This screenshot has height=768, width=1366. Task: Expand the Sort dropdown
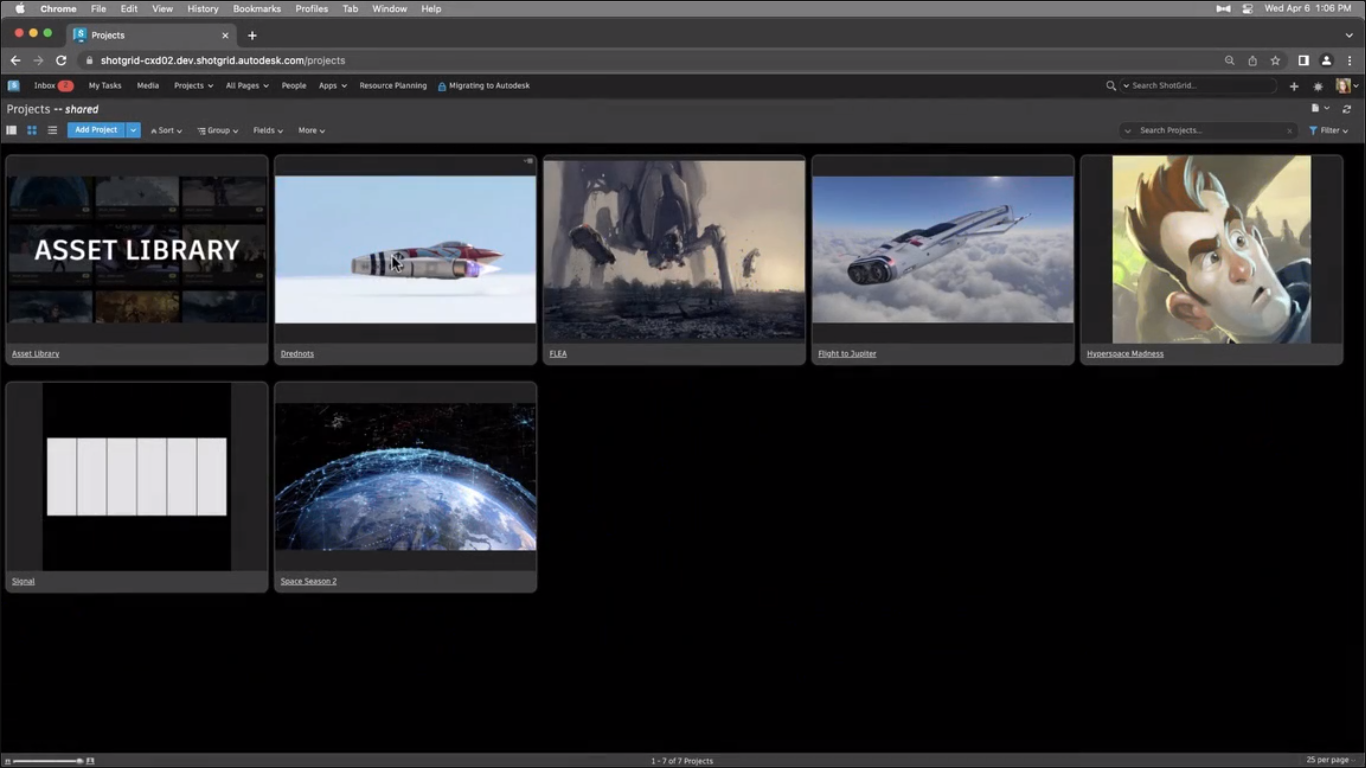[166, 130]
